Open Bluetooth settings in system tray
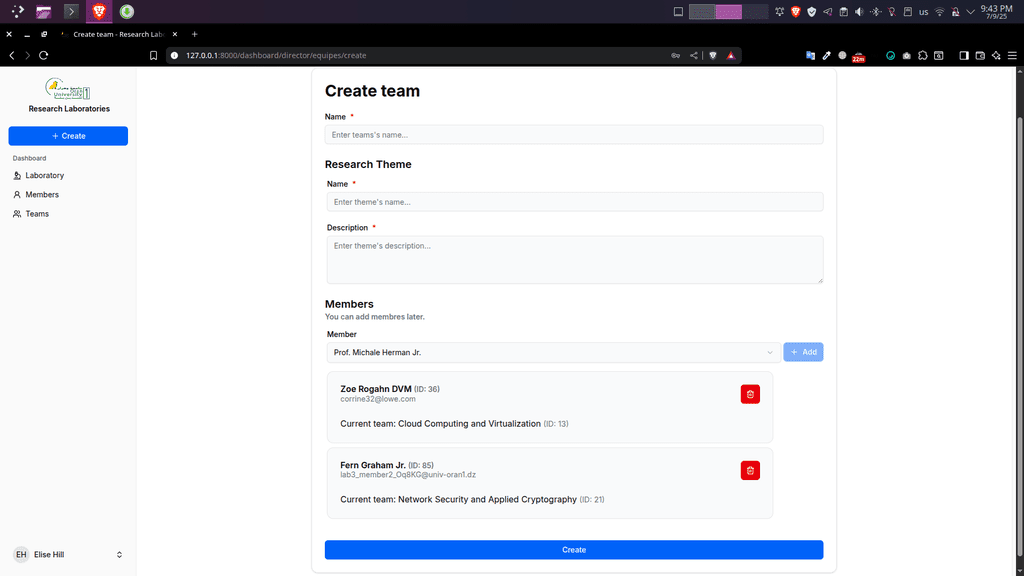The width and height of the screenshot is (1024, 576). pos(876,12)
